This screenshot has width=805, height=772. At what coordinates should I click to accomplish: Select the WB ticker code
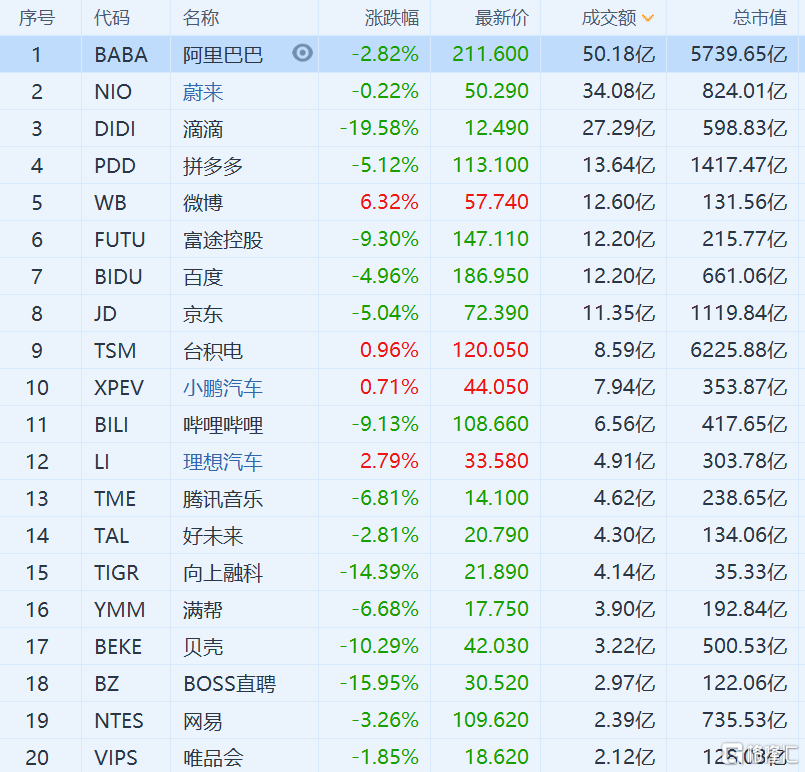110,203
